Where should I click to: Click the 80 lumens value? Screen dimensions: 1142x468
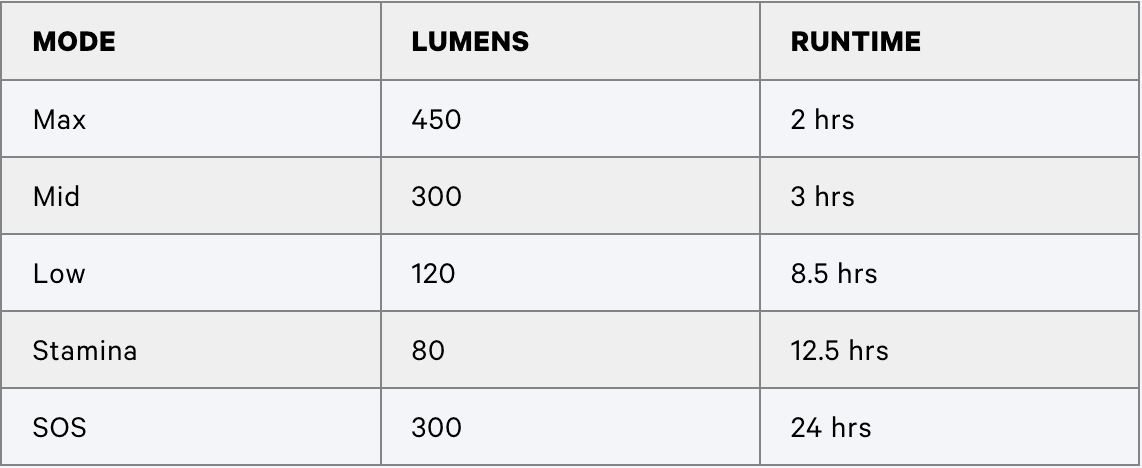coord(428,351)
